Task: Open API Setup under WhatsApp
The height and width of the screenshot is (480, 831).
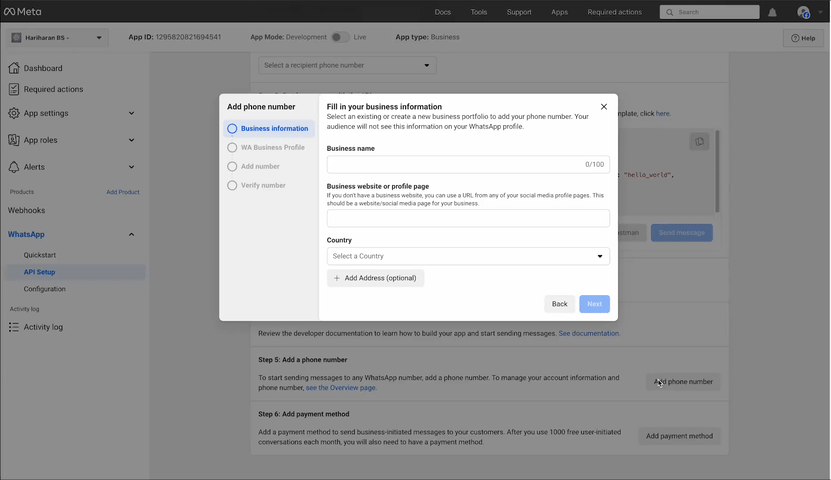Action: (39, 272)
